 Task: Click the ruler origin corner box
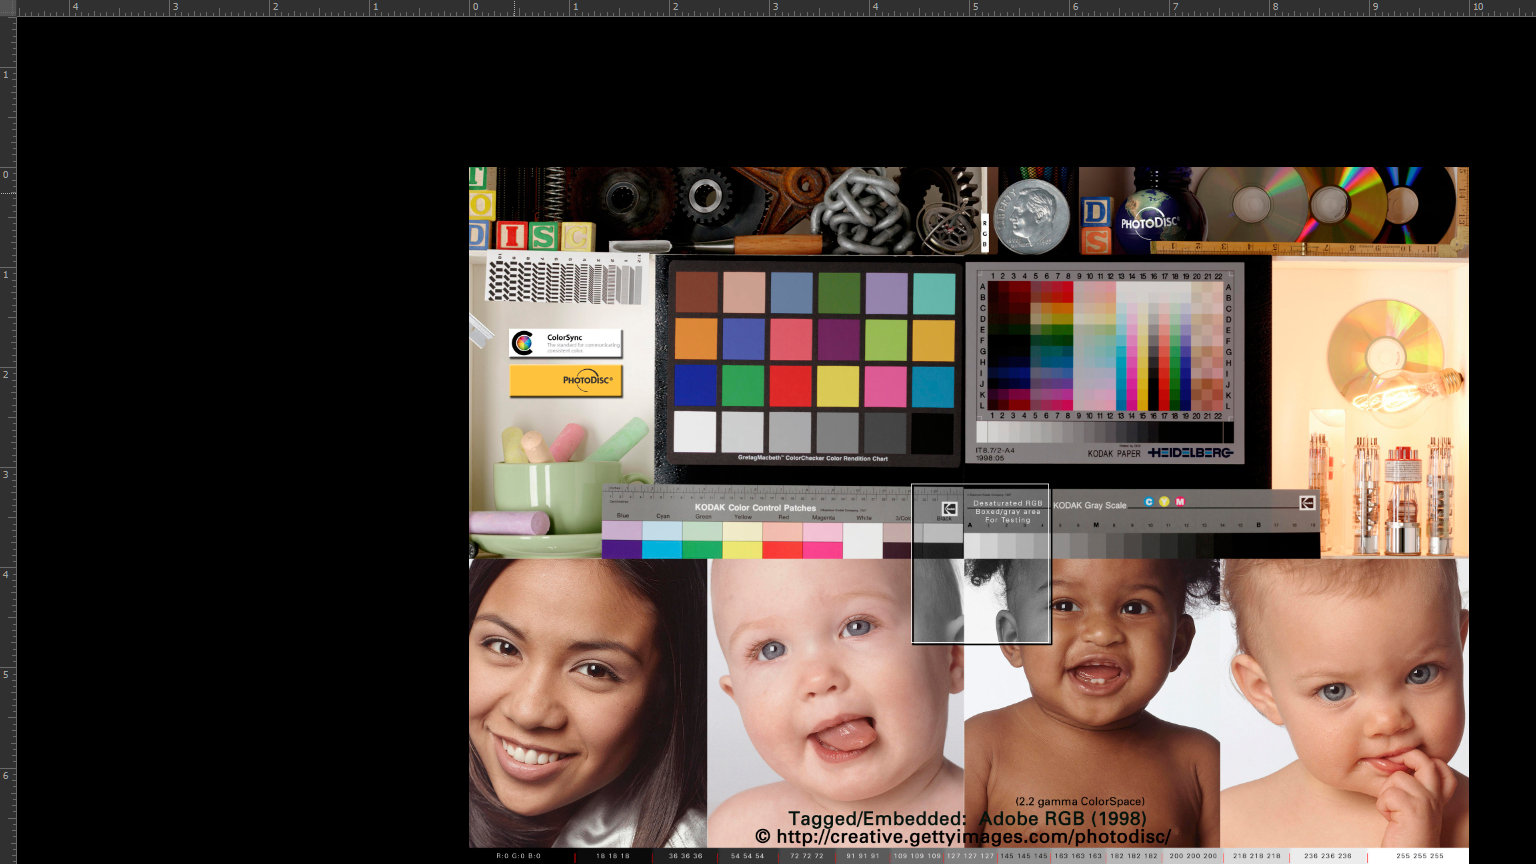click(x=8, y=8)
